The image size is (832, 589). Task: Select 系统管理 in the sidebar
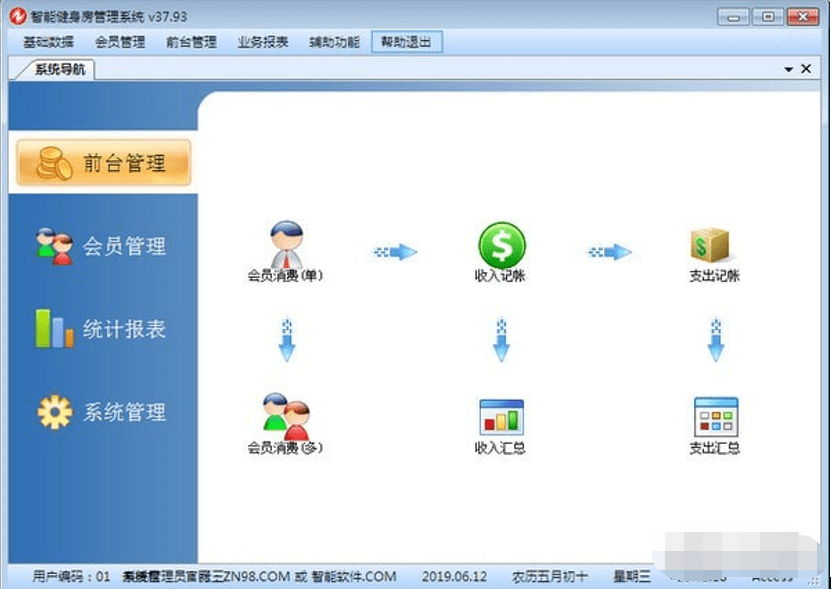tap(102, 412)
